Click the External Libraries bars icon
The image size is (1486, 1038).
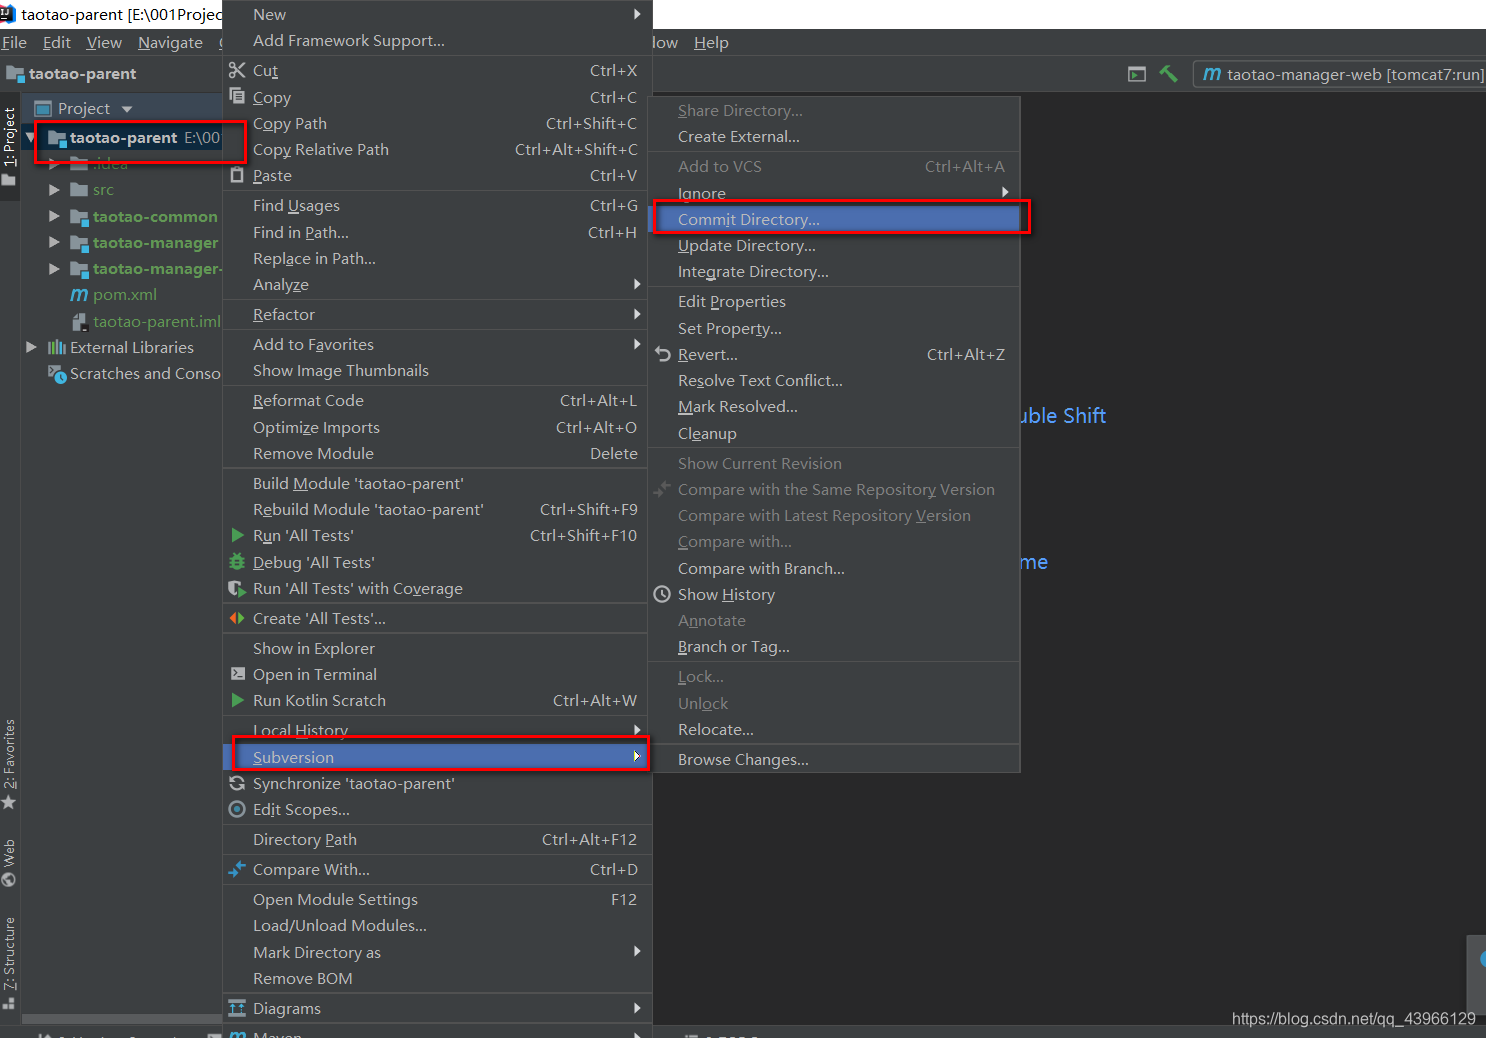pyautogui.click(x=57, y=347)
